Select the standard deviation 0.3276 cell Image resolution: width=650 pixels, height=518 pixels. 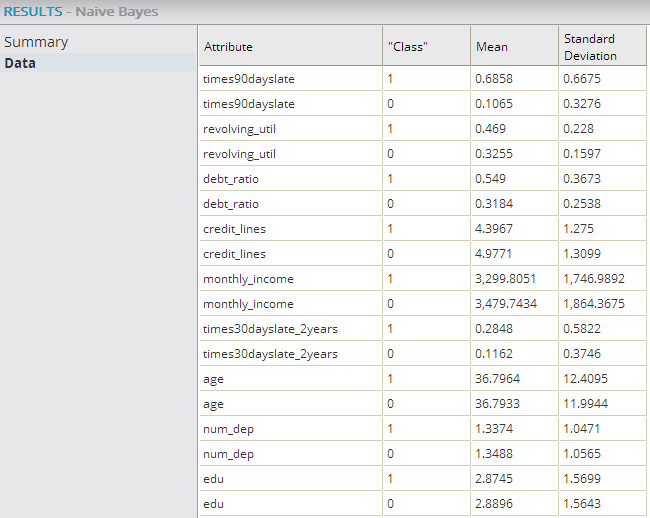pyautogui.click(x=584, y=103)
